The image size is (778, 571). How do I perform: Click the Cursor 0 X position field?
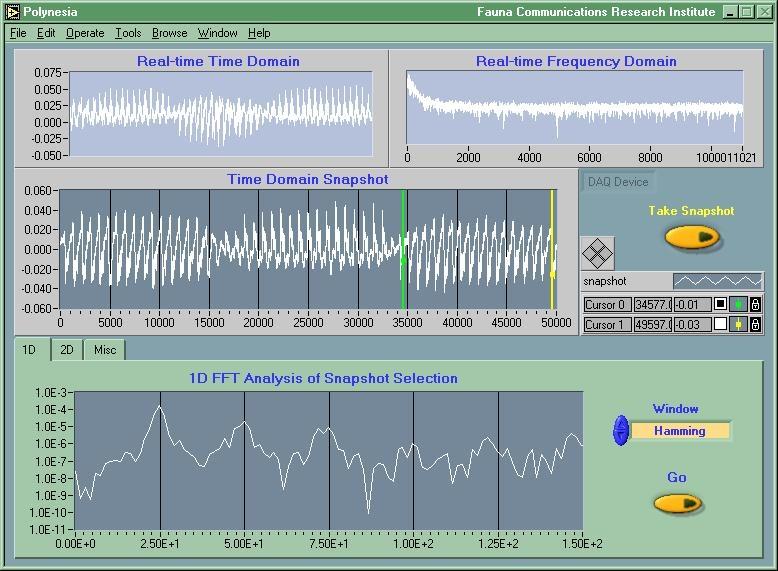653,305
